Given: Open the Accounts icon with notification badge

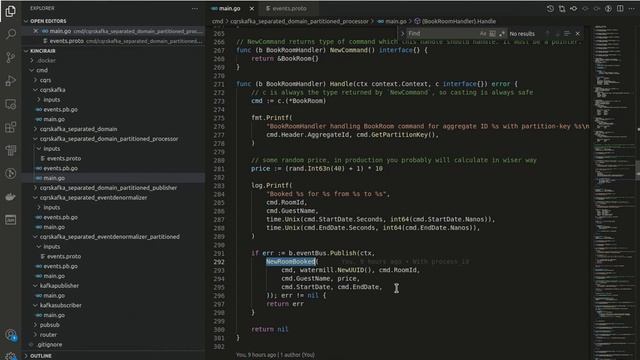Looking at the screenshot, I should tap(11, 336).
